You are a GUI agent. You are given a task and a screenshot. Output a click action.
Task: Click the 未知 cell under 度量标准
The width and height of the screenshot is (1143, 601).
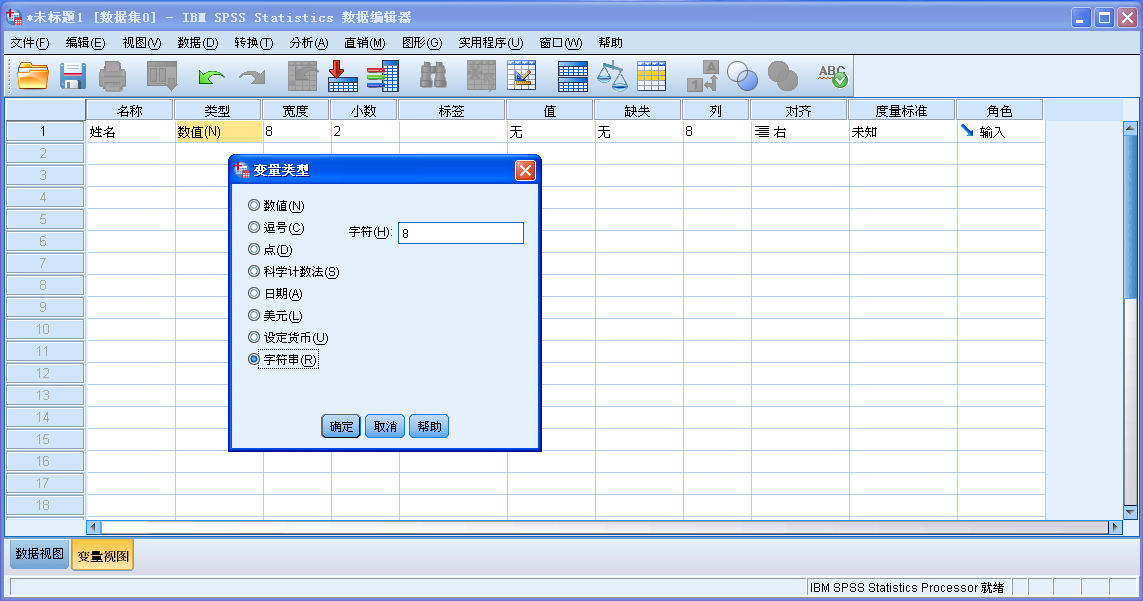[902, 132]
